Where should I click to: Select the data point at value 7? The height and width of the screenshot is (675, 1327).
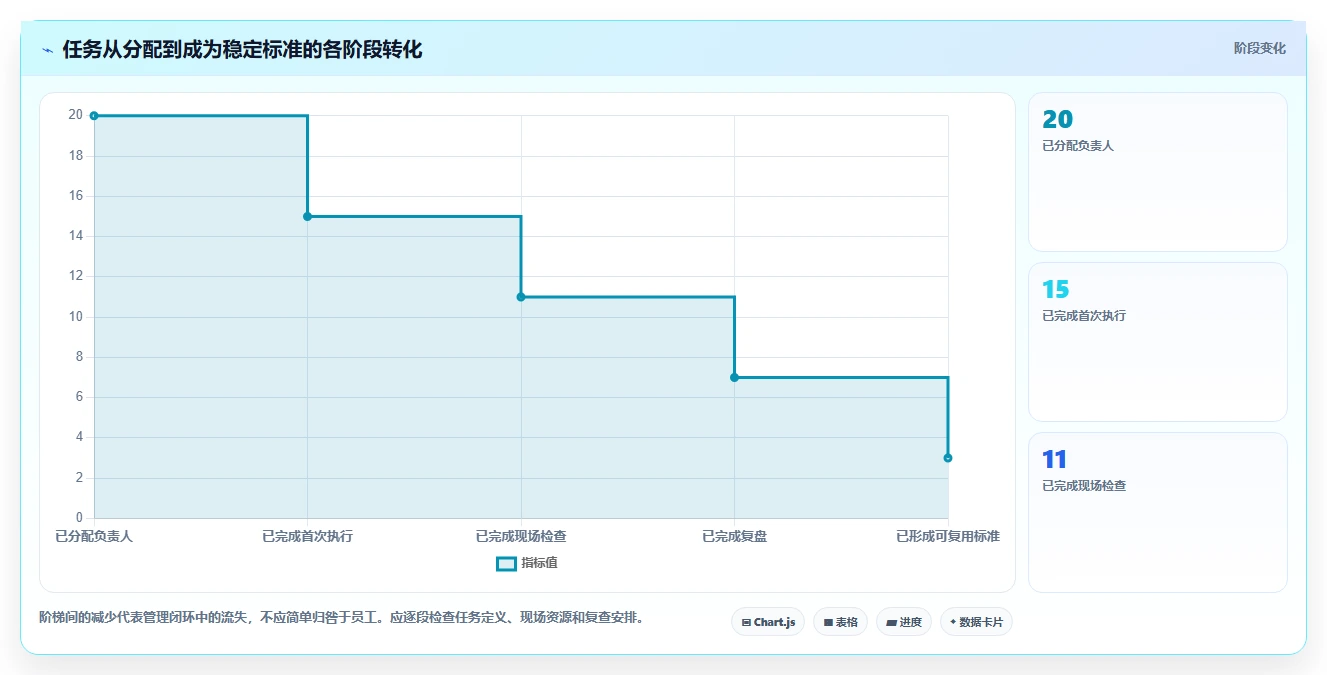734,377
